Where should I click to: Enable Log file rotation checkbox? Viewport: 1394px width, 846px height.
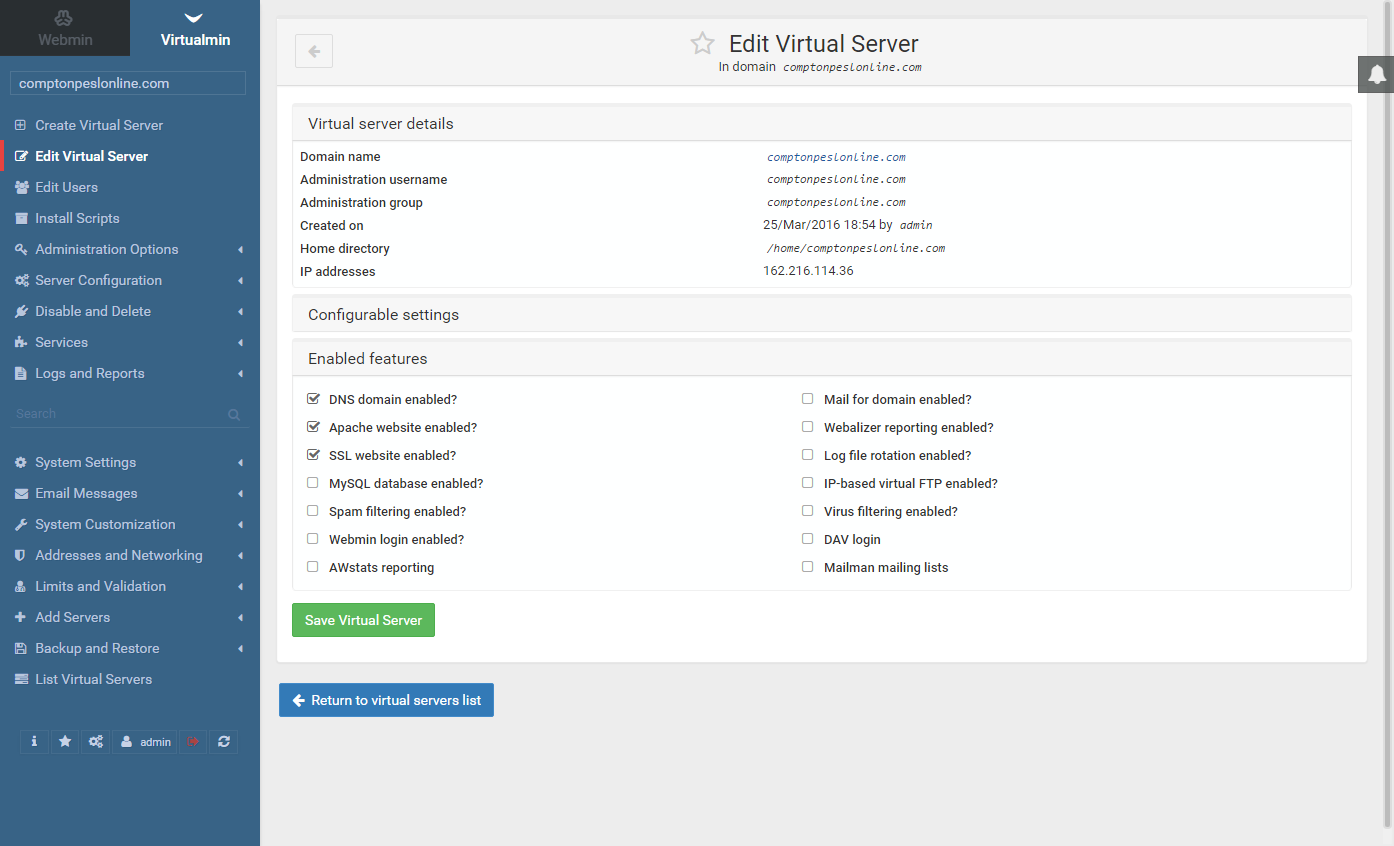[808, 455]
